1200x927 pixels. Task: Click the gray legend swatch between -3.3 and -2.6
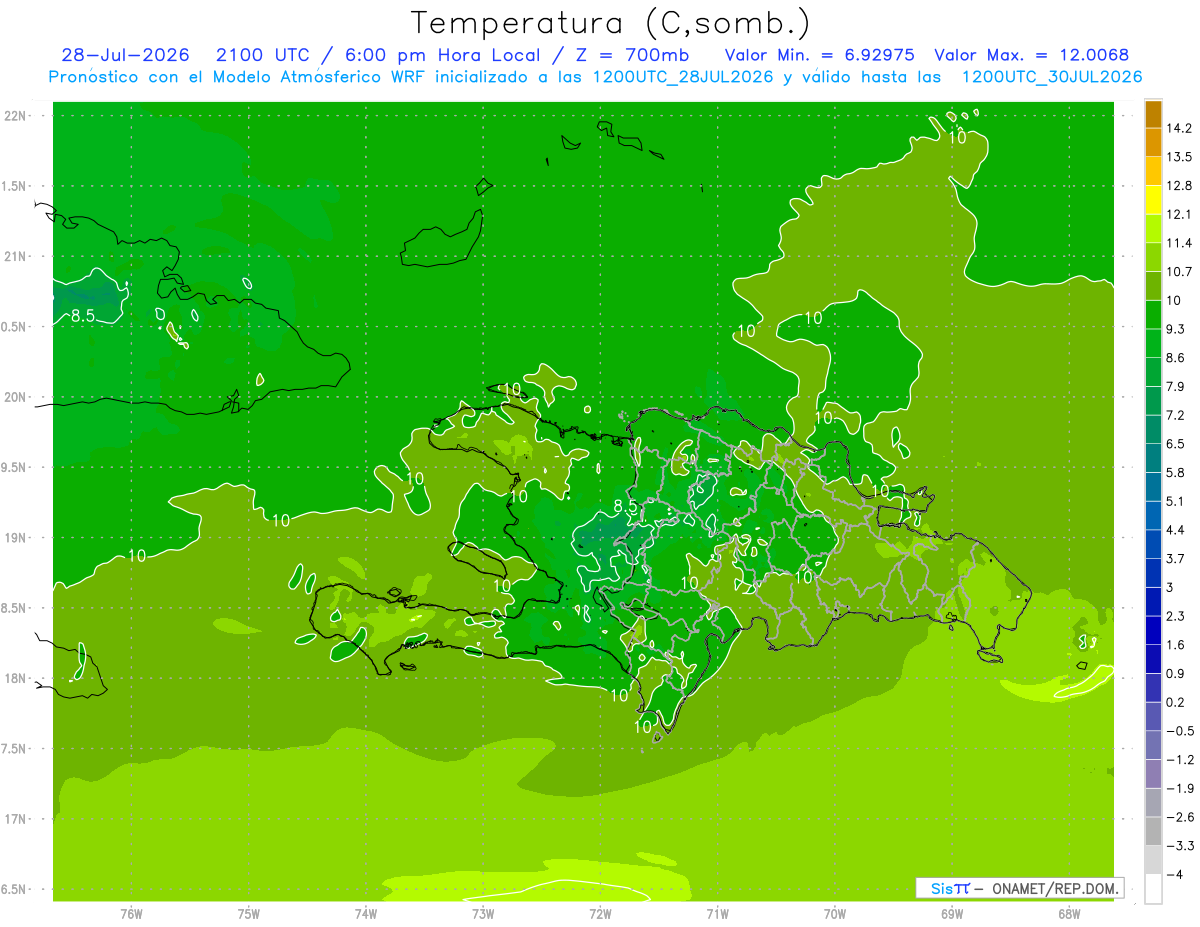tap(1153, 831)
